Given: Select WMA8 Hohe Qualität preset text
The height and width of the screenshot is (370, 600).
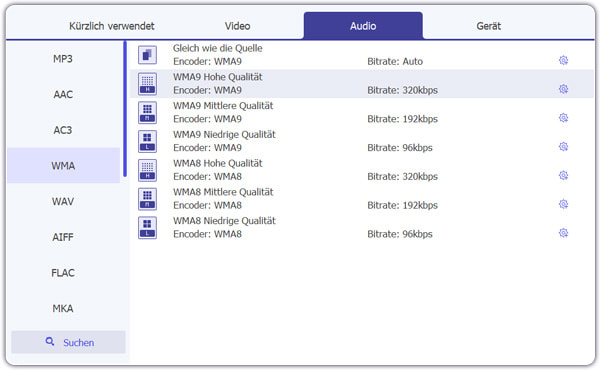Looking at the screenshot, I should [x=217, y=163].
